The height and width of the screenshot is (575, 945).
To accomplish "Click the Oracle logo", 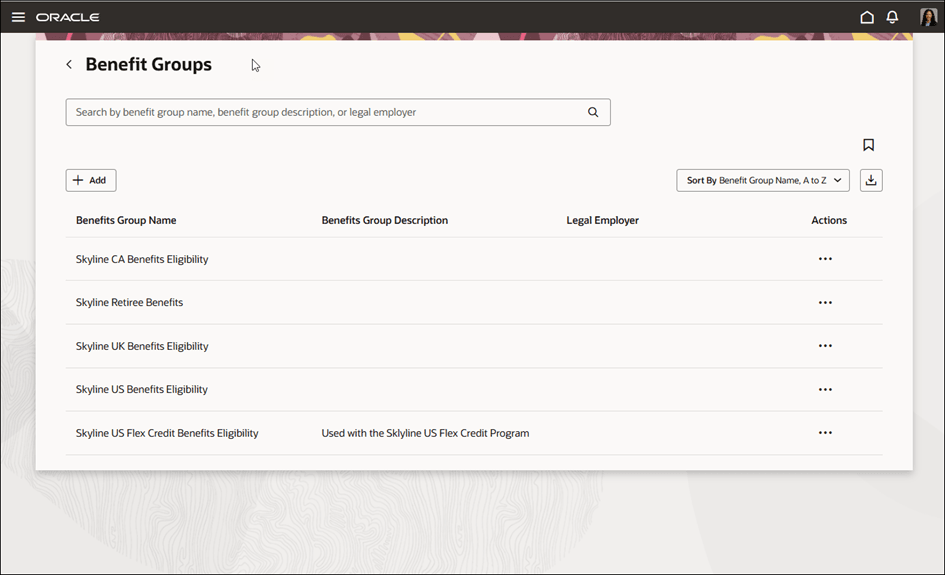I will click(68, 17).
